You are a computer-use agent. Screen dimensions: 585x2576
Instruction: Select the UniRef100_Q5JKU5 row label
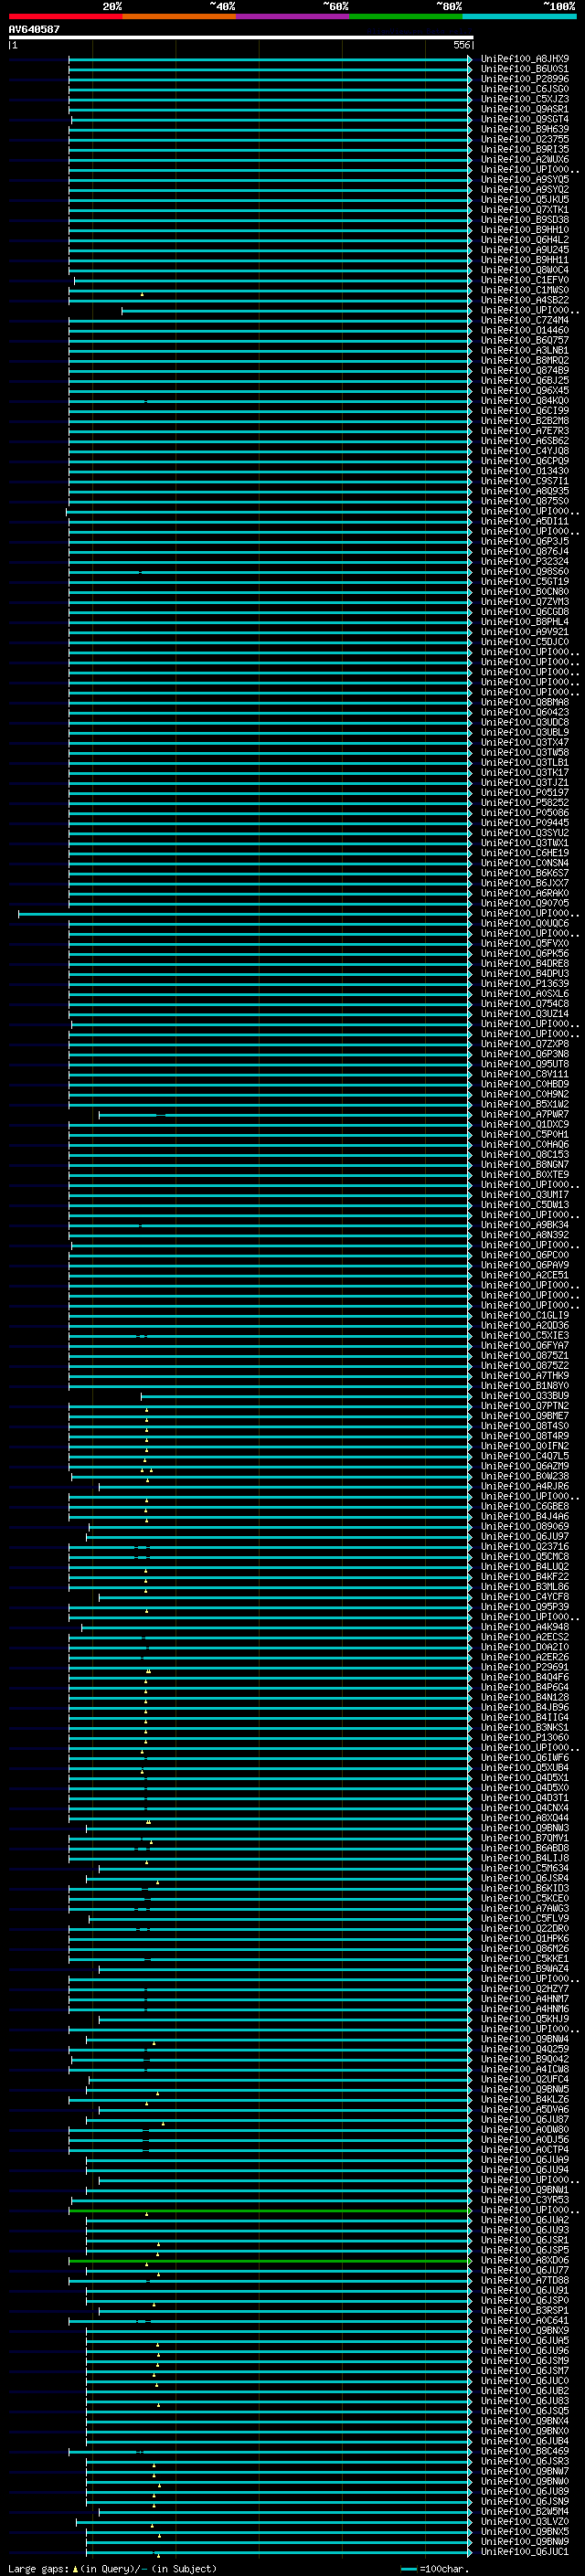coord(525,199)
